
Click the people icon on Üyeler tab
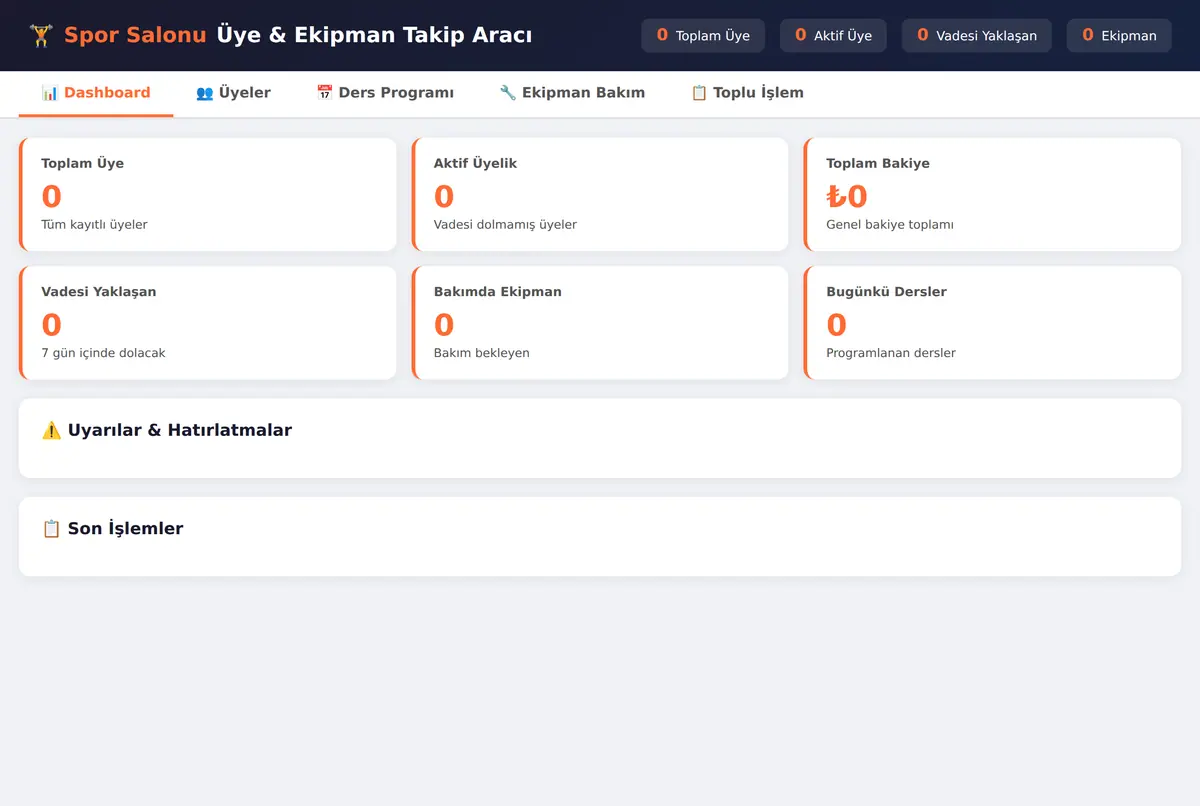(x=204, y=93)
